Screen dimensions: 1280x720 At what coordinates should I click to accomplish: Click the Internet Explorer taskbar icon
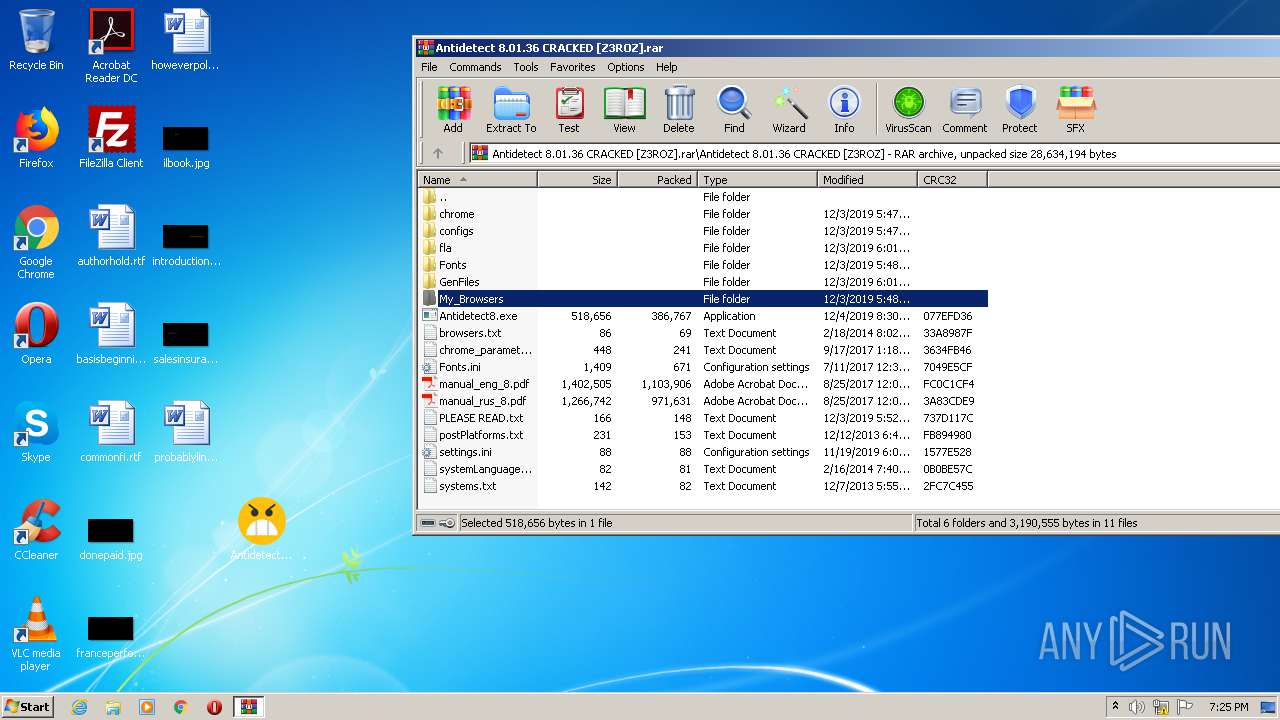pos(80,707)
